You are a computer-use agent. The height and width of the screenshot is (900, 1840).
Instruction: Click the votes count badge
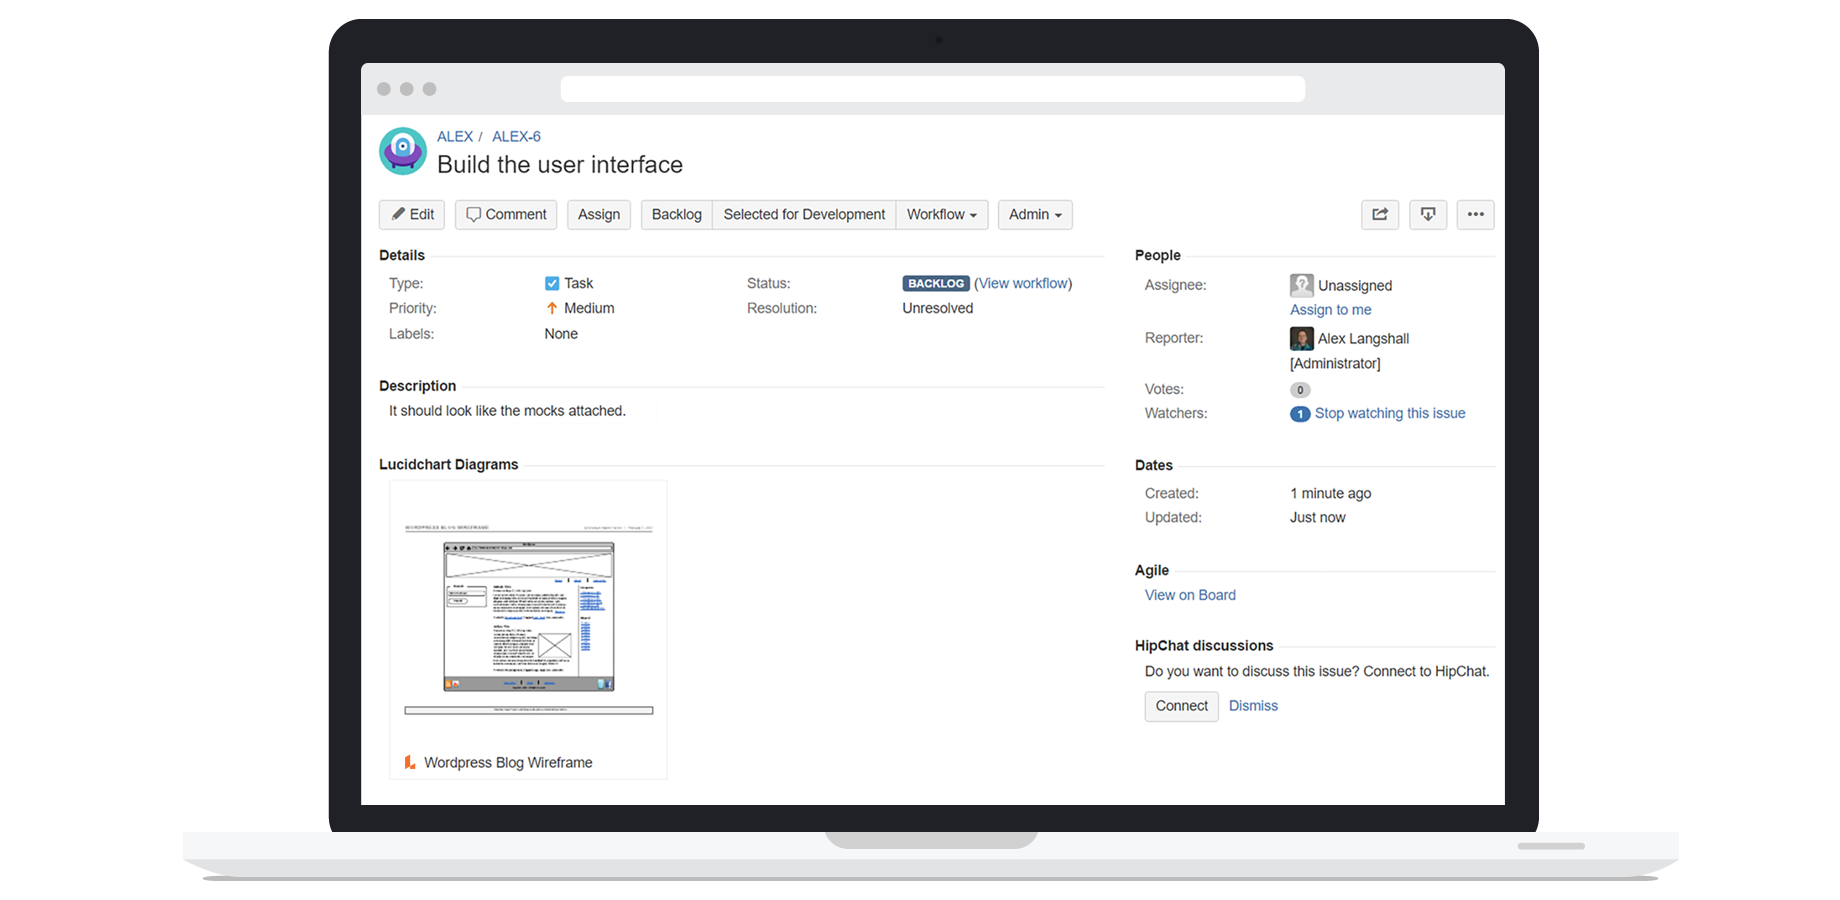[1300, 390]
